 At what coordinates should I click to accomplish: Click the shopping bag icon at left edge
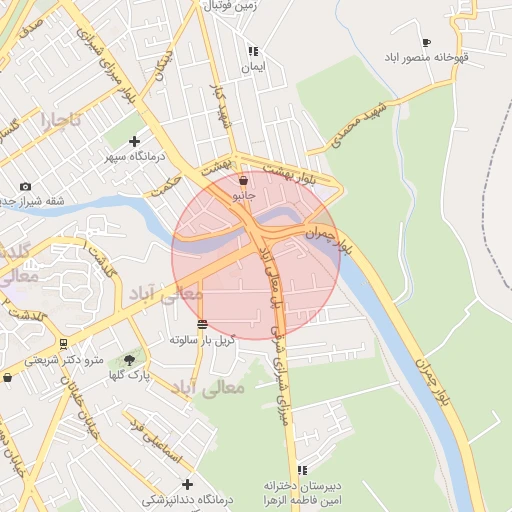tap(7, 378)
